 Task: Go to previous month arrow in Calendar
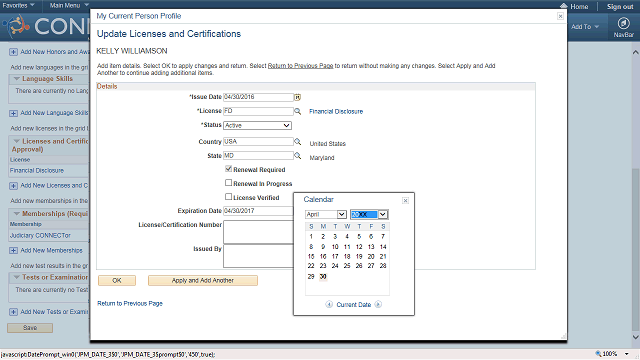[x=329, y=304]
